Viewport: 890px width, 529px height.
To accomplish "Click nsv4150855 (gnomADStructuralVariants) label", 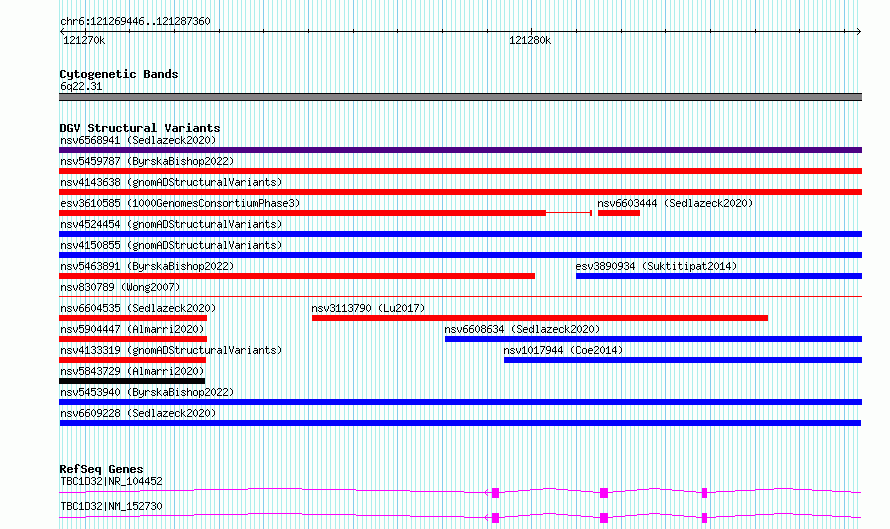I will click(x=171, y=245).
